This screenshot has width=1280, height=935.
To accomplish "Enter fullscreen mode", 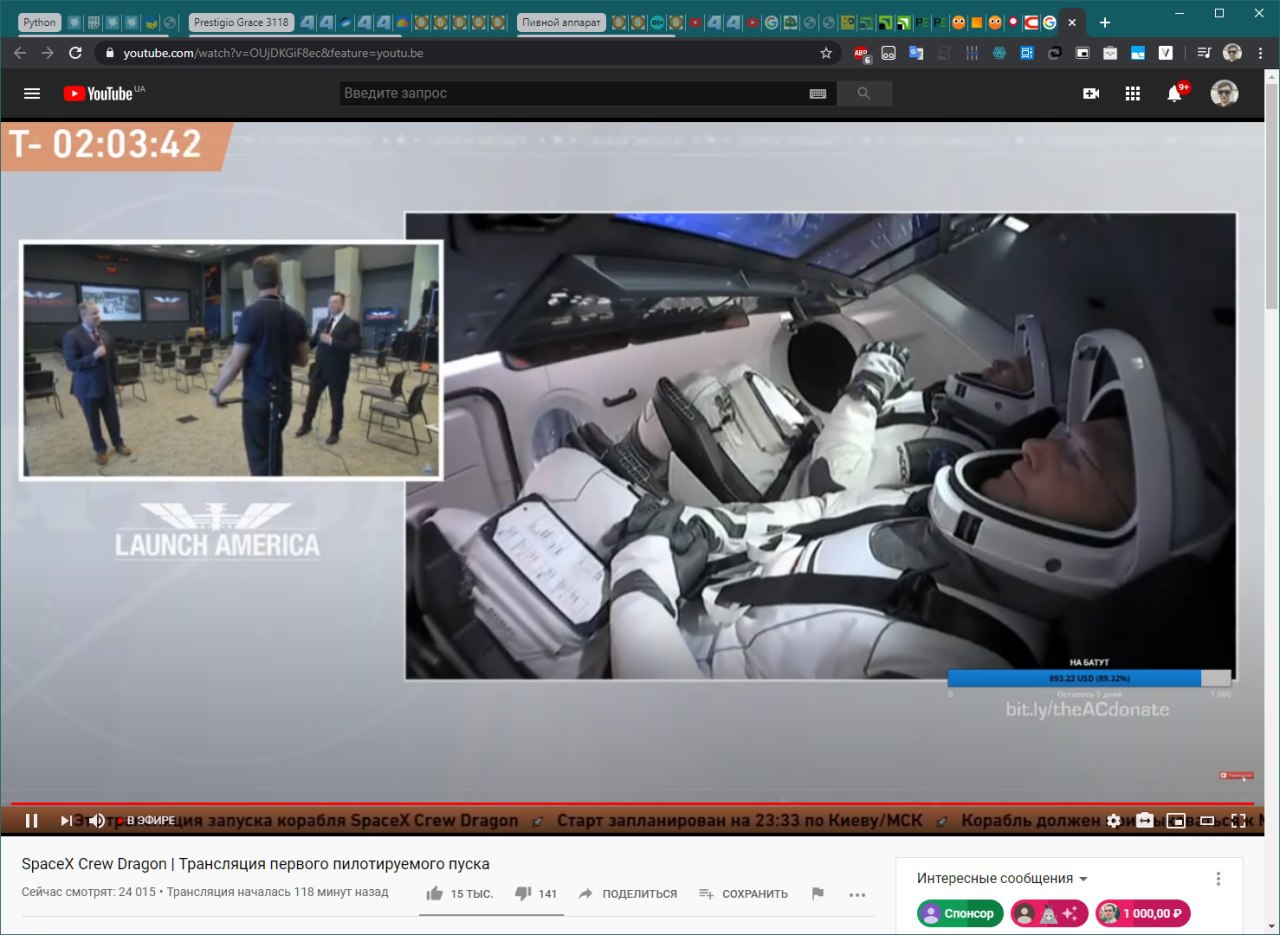I will (x=1238, y=821).
